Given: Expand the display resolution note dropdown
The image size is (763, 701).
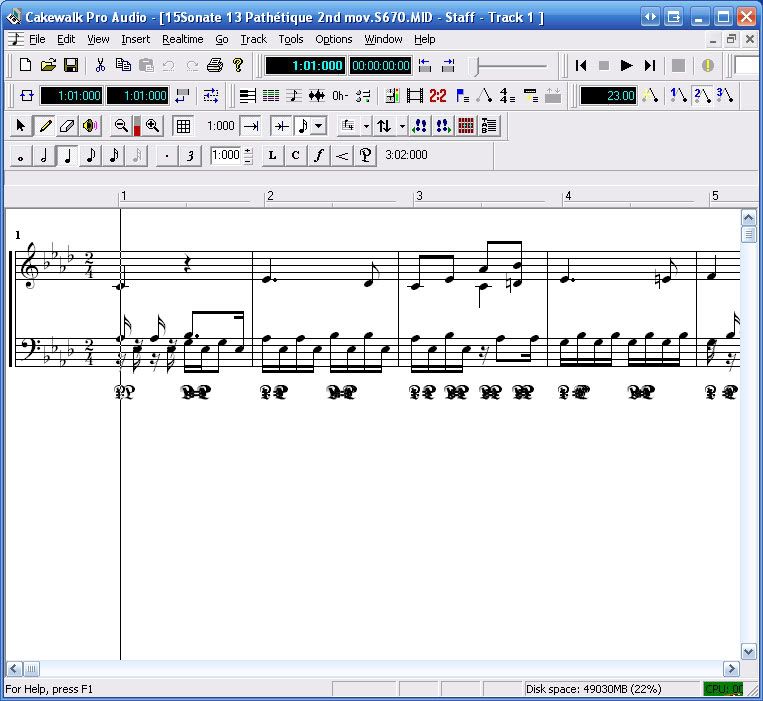Looking at the screenshot, I should point(319,126).
